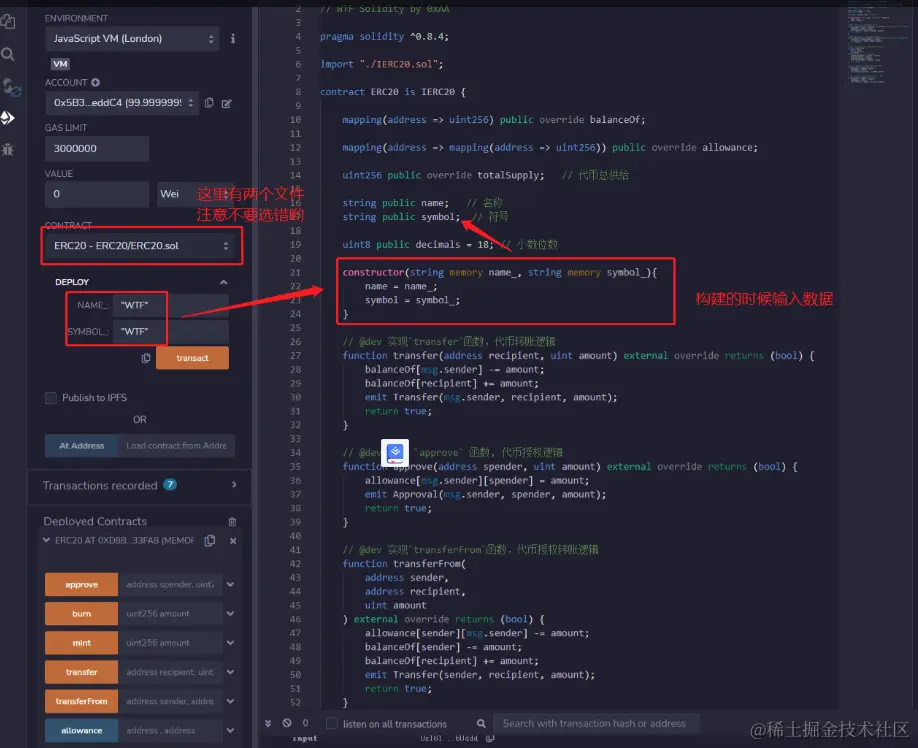The height and width of the screenshot is (748, 918).
Task: Expand the burn function parameters
Action: coord(231,614)
